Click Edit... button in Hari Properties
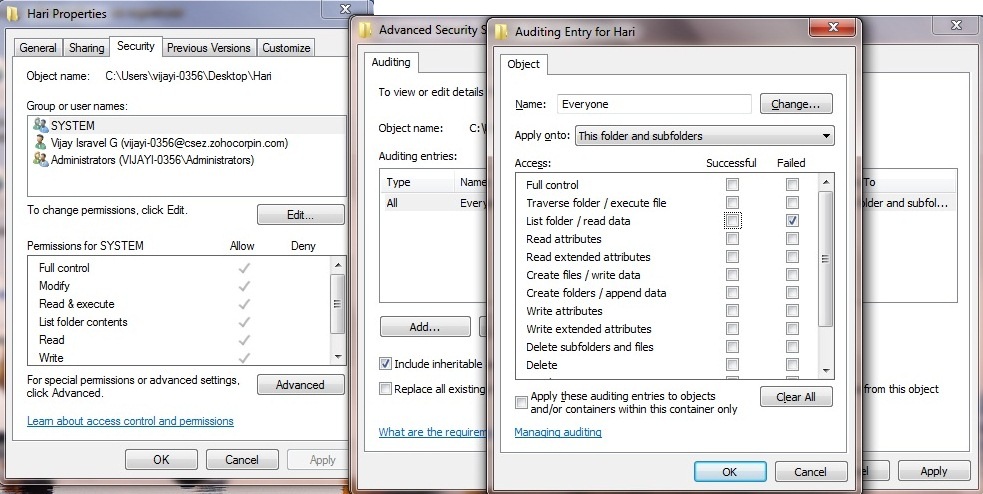 click(300, 214)
